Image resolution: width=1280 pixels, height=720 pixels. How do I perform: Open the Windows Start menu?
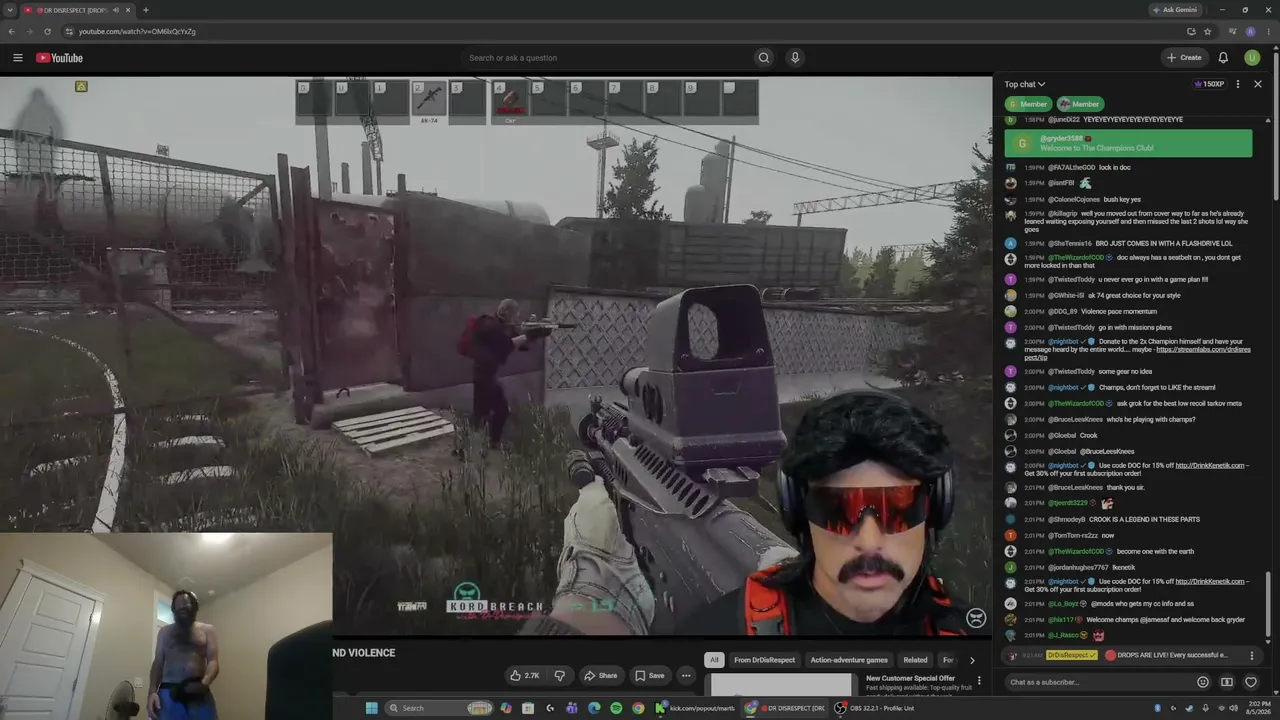pos(372,708)
